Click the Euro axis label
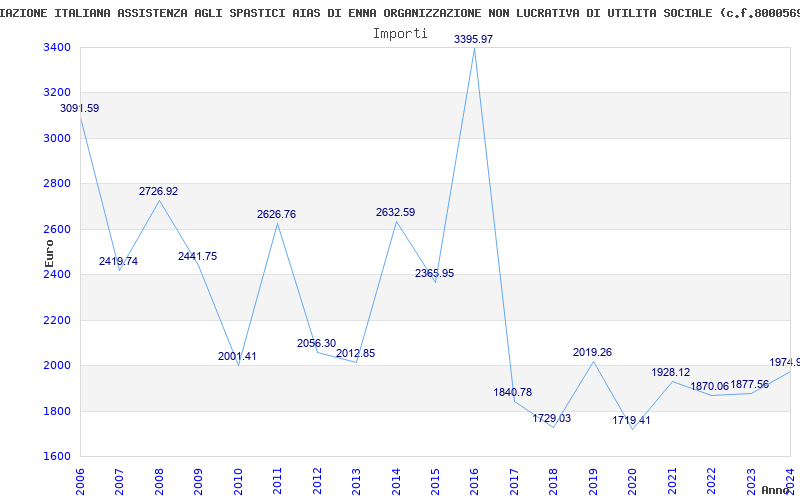Viewport: 800px width, 500px height. point(49,254)
